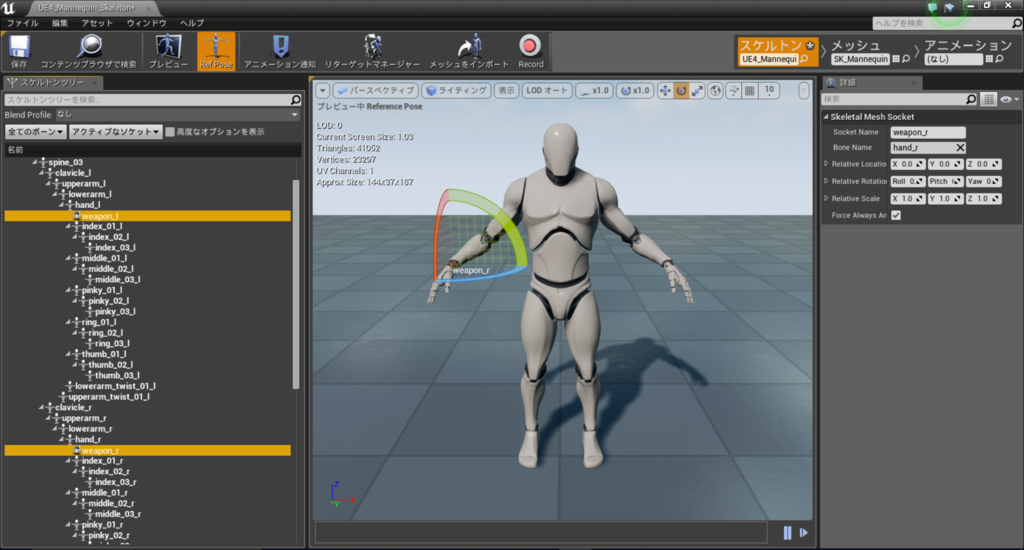Open animation picker grid icon beside (なし)

tap(989, 59)
